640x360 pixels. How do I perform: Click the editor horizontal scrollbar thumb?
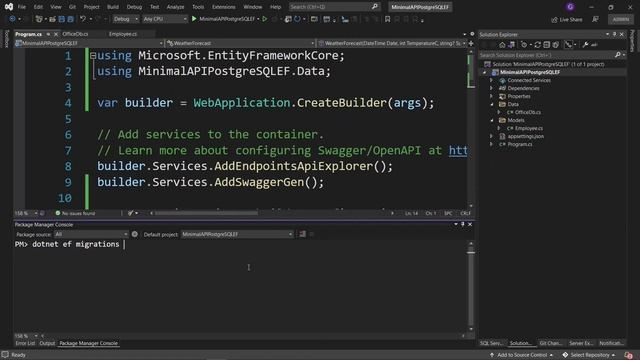pos(206,213)
